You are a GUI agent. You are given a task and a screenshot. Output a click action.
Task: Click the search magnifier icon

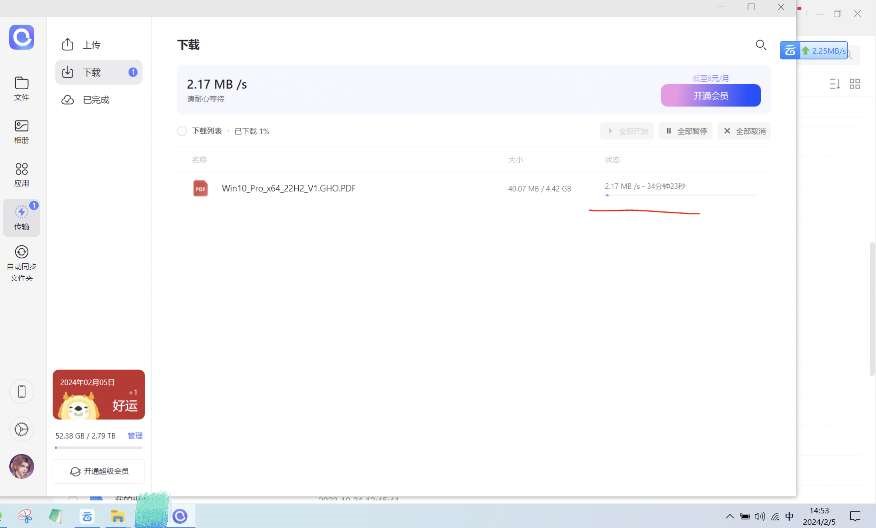(761, 46)
